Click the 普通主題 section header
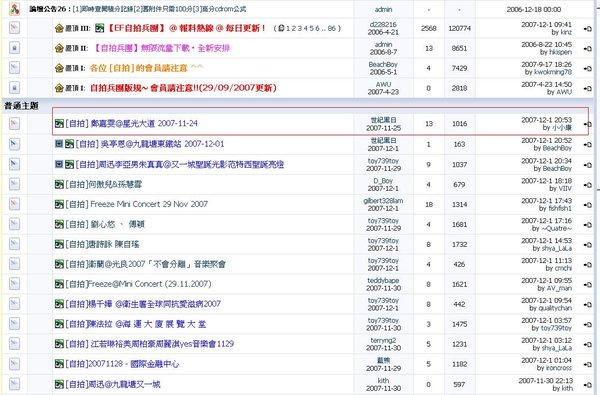Image resolution: width=600 pixels, height=395 pixels. (x=21, y=106)
